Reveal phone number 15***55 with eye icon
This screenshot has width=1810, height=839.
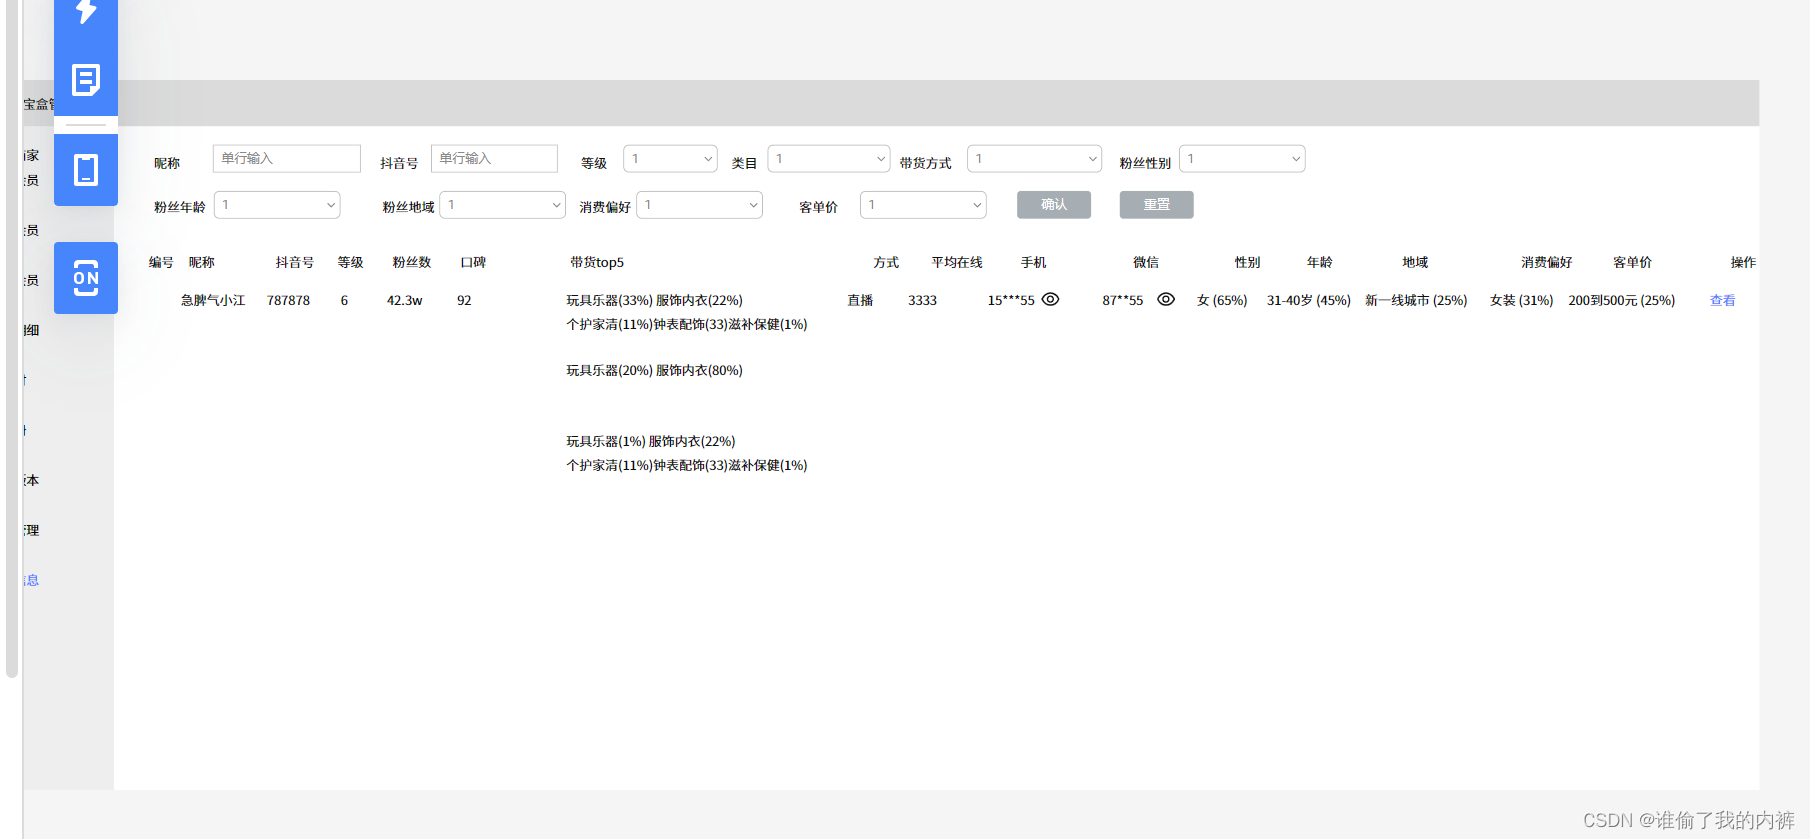[x=1050, y=299]
